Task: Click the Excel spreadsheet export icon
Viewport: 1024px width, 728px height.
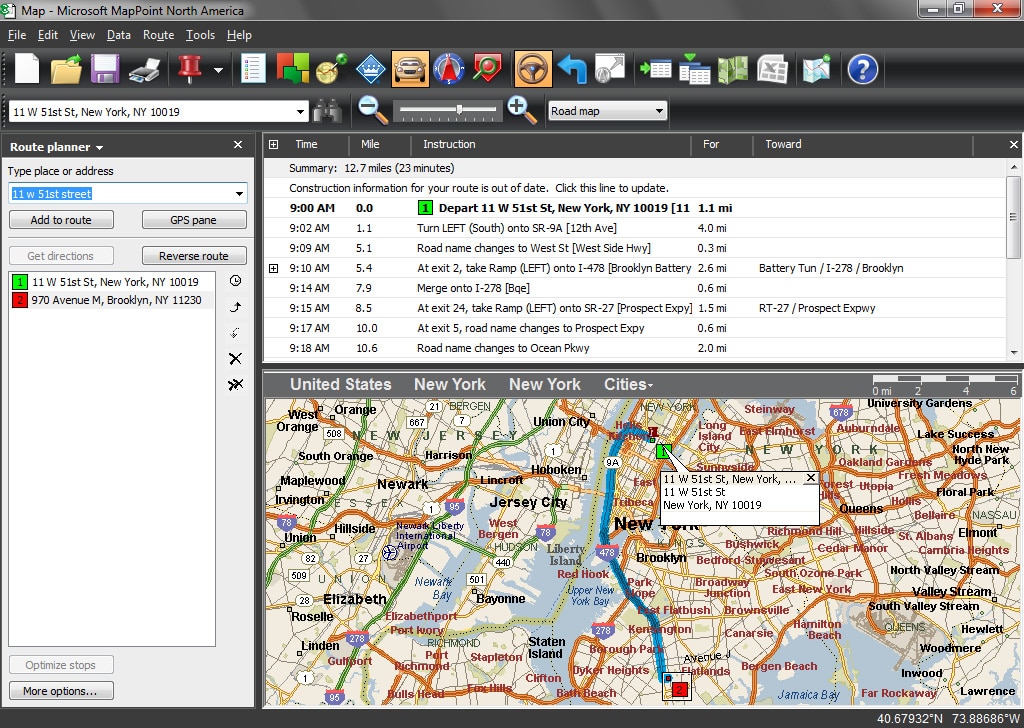Action: [772, 69]
